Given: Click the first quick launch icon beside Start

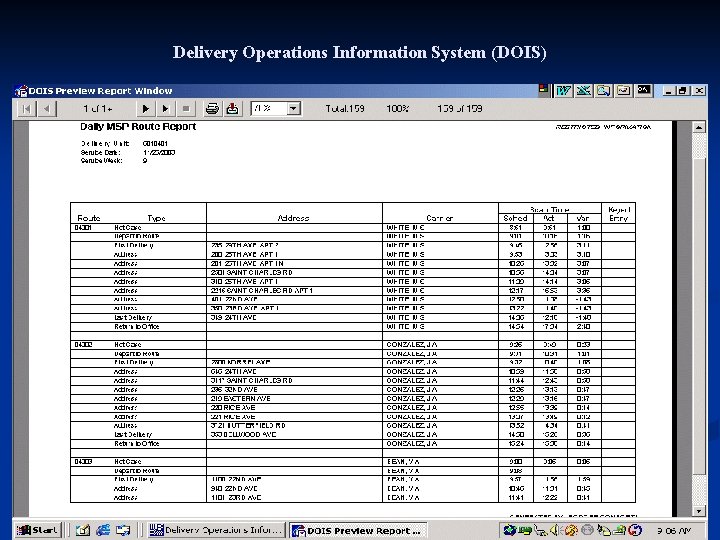Looking at the screenshot, I should [83, 530].
